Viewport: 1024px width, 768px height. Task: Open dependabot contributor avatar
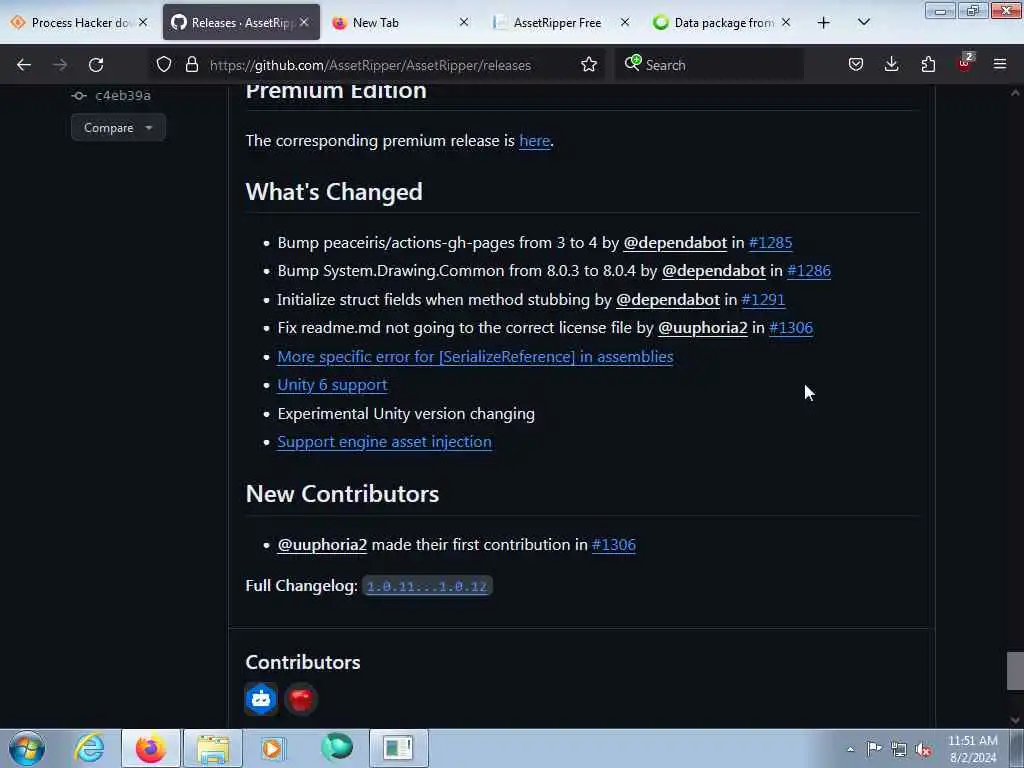pyautogui.click(x=261, y=699)
